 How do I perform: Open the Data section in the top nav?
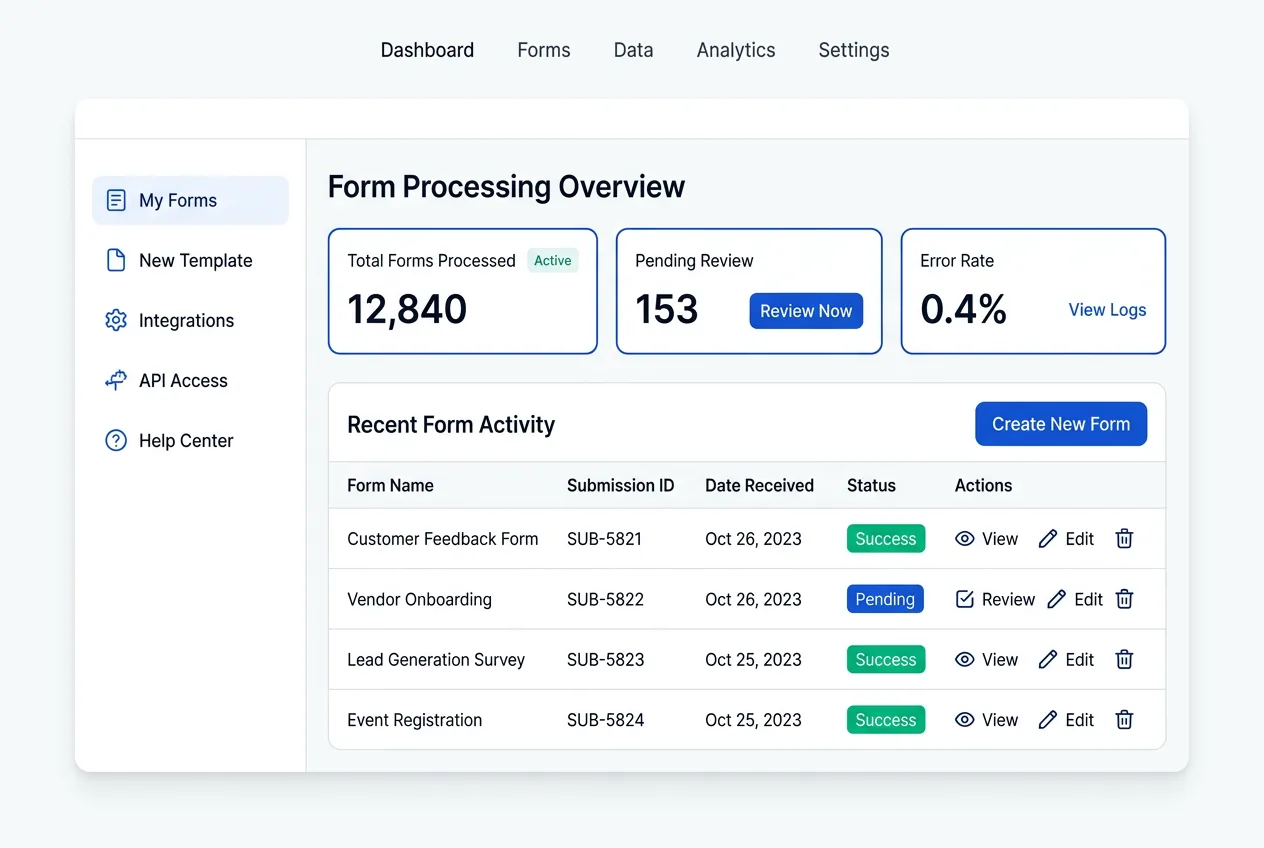633,49
